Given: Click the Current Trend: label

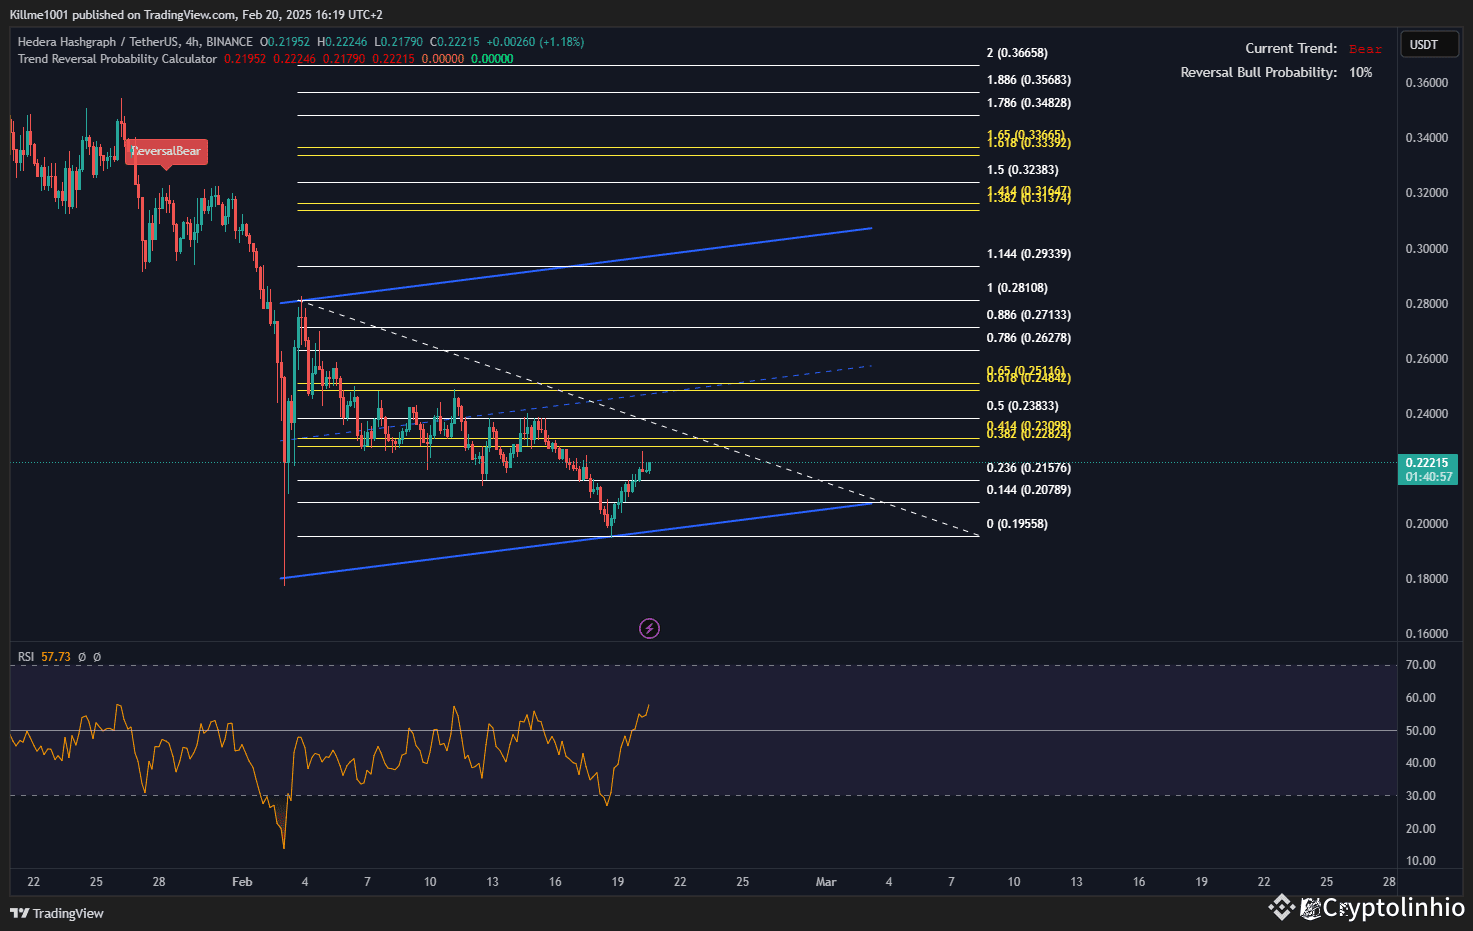Looking at the screenshot, I should 1291,48.
